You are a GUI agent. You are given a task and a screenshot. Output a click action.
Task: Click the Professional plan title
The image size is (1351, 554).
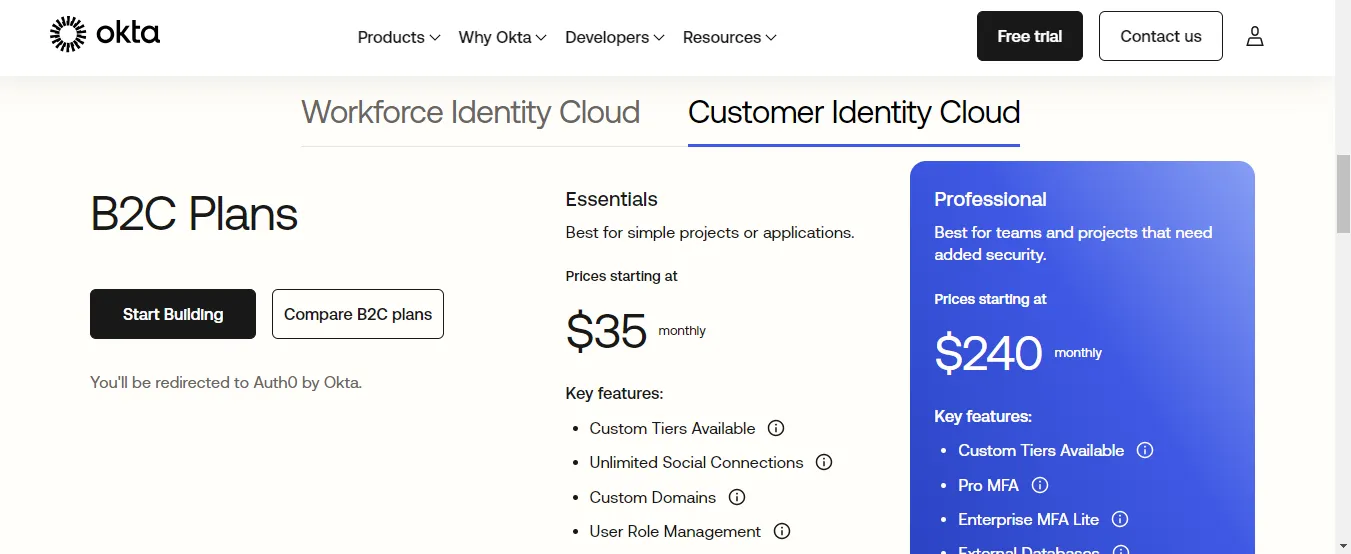[990, 199]
